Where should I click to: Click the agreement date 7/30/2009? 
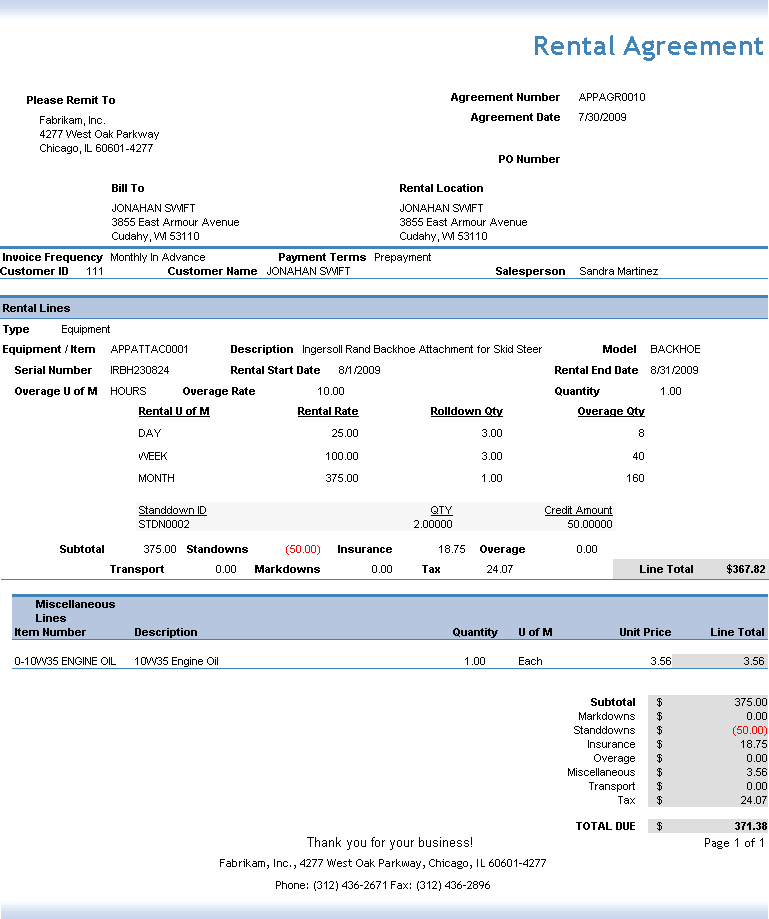pos(603,118)
